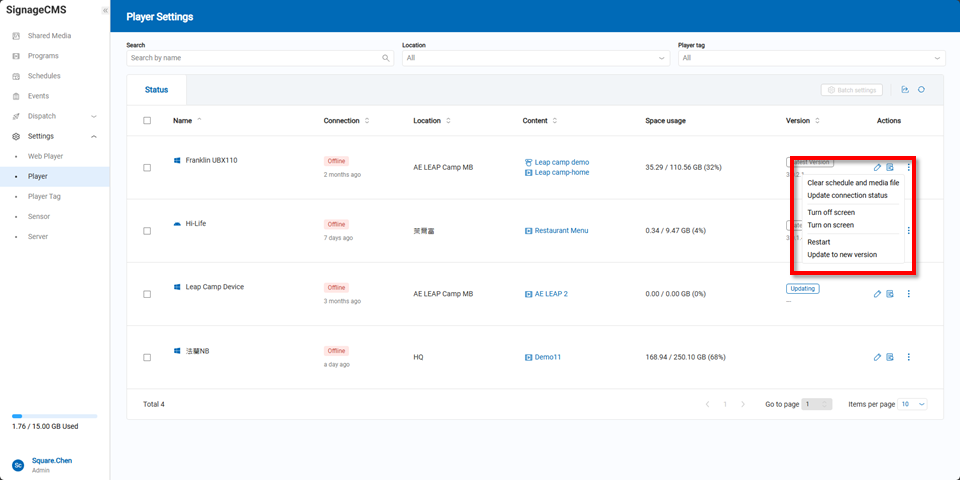Collapse the sidebar with the double-chevron icon
This screenshot has width=960, height=480.
[105, 10]
